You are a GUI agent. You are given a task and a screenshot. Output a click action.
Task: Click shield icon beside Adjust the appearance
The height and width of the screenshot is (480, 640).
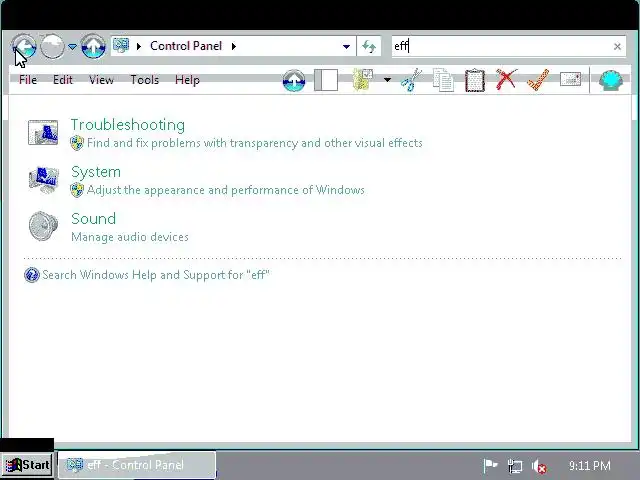(77, 190)
